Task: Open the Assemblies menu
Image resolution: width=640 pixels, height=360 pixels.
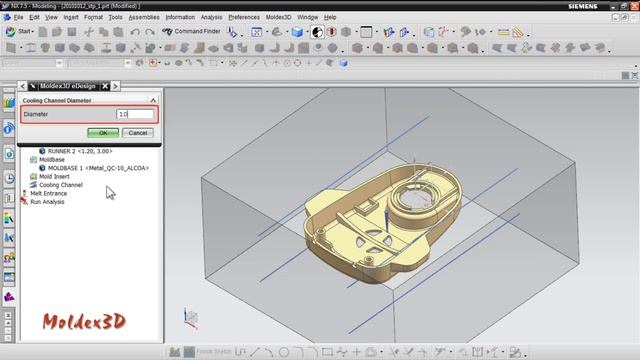Action: click(x=144, y=17)
